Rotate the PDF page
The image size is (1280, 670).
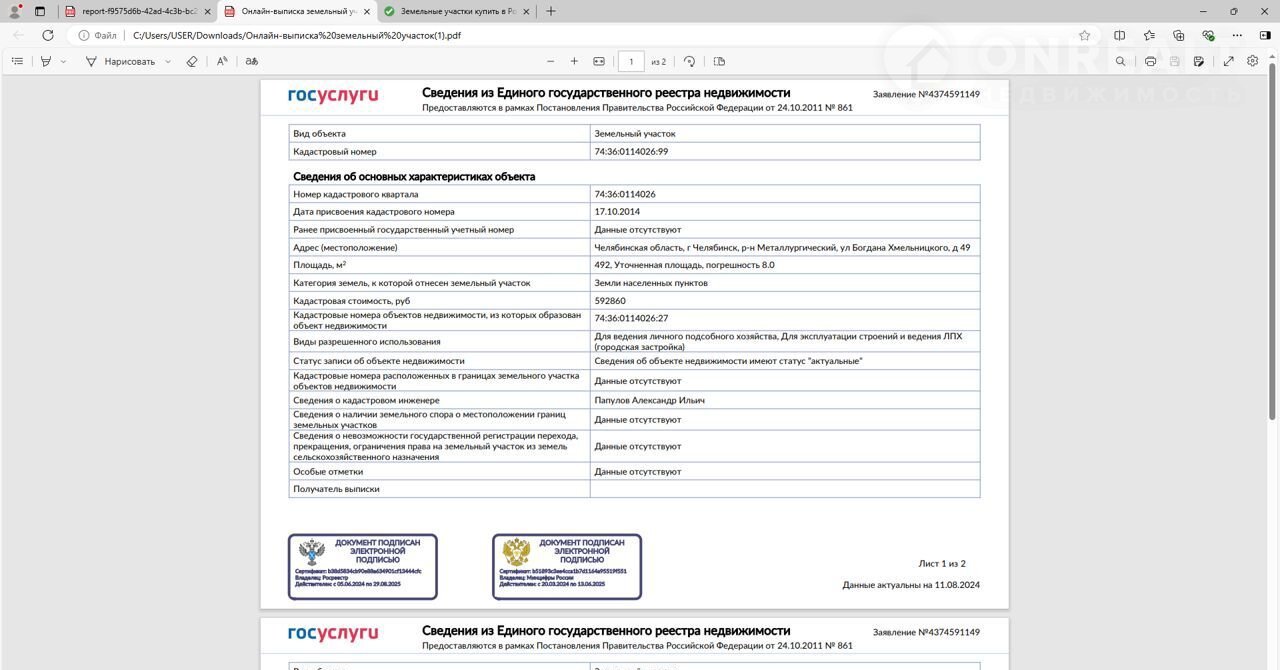pyautogui.click(x=689, y=61)
